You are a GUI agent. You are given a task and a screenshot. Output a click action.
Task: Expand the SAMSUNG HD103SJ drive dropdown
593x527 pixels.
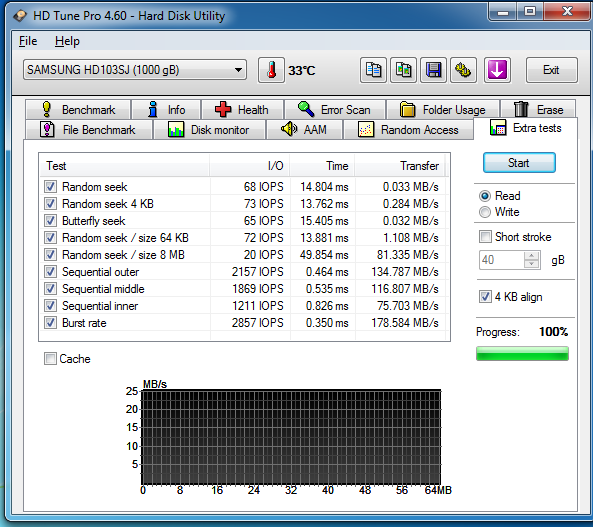point(135,70)
